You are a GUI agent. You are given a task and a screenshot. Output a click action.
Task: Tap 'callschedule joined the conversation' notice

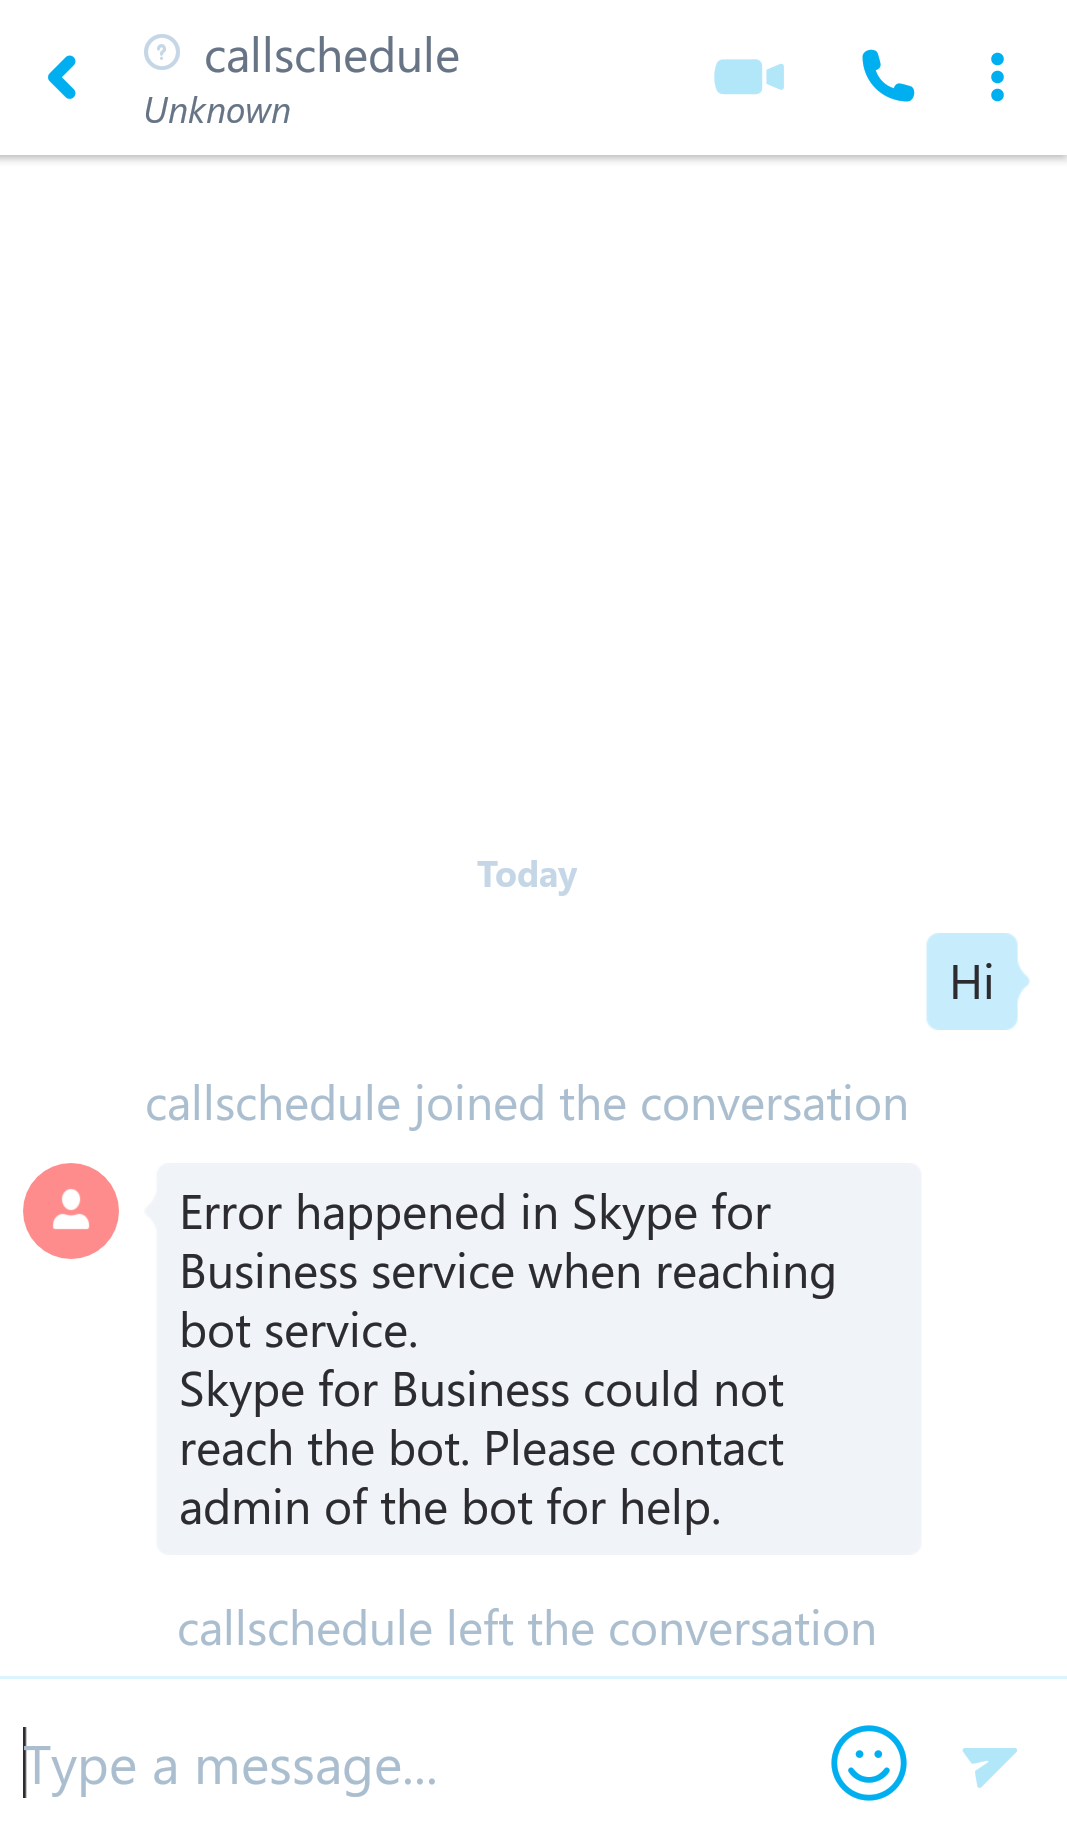coord(527,1103)
